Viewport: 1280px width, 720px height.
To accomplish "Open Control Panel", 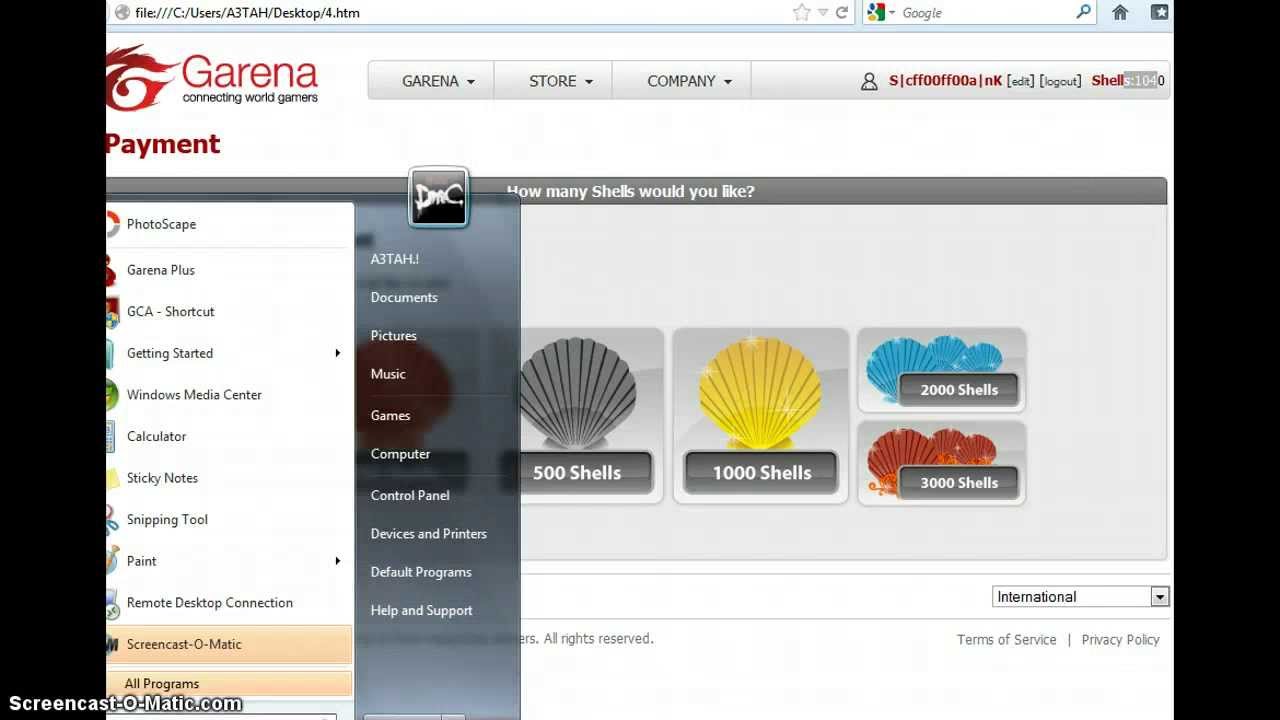I will pyautogui.click(x=410, y=495).
